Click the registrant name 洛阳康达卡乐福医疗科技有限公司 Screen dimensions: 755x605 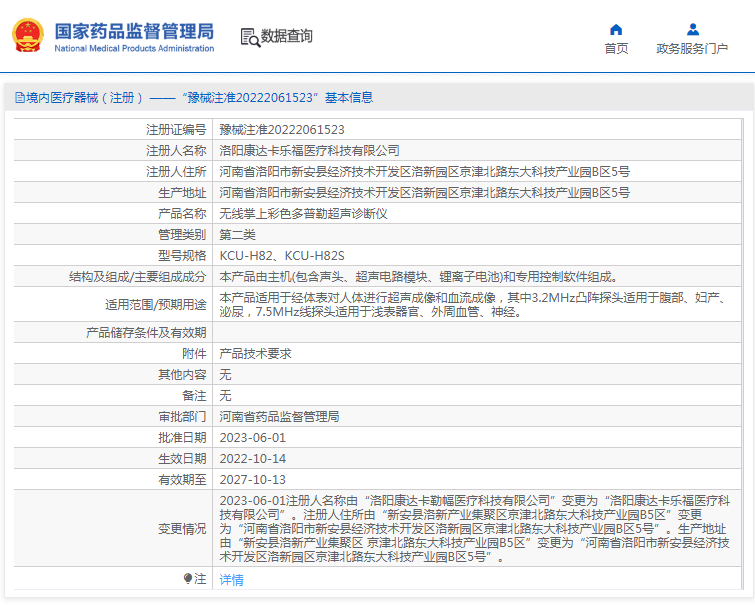(310, 151)
